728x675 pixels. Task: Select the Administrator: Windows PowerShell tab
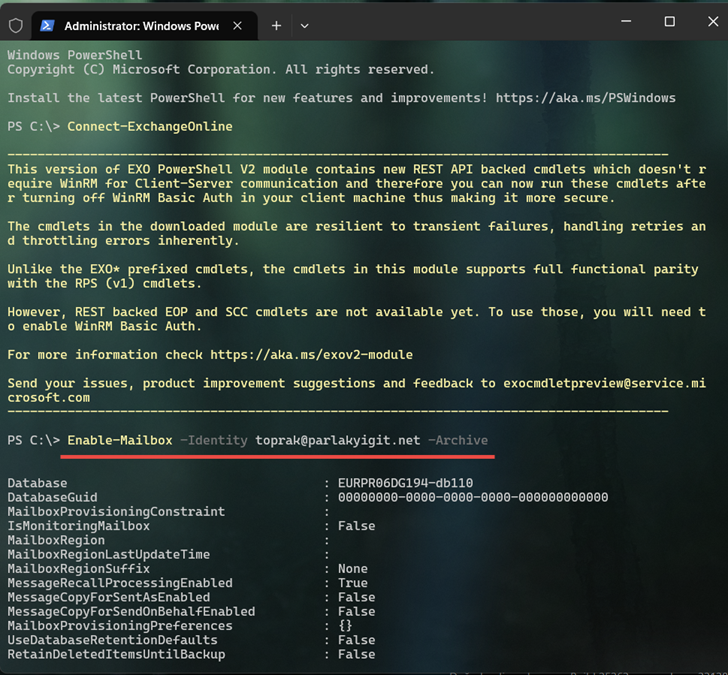point(144,26)
